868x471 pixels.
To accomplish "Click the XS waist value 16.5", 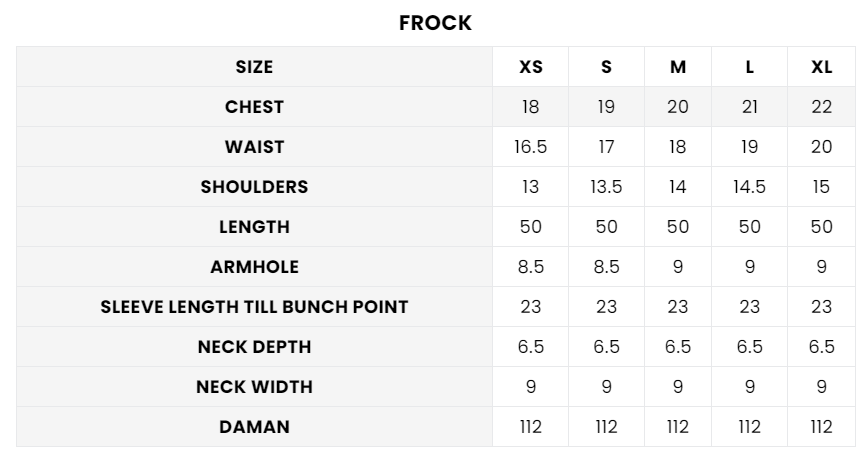I will coord(531,147).
